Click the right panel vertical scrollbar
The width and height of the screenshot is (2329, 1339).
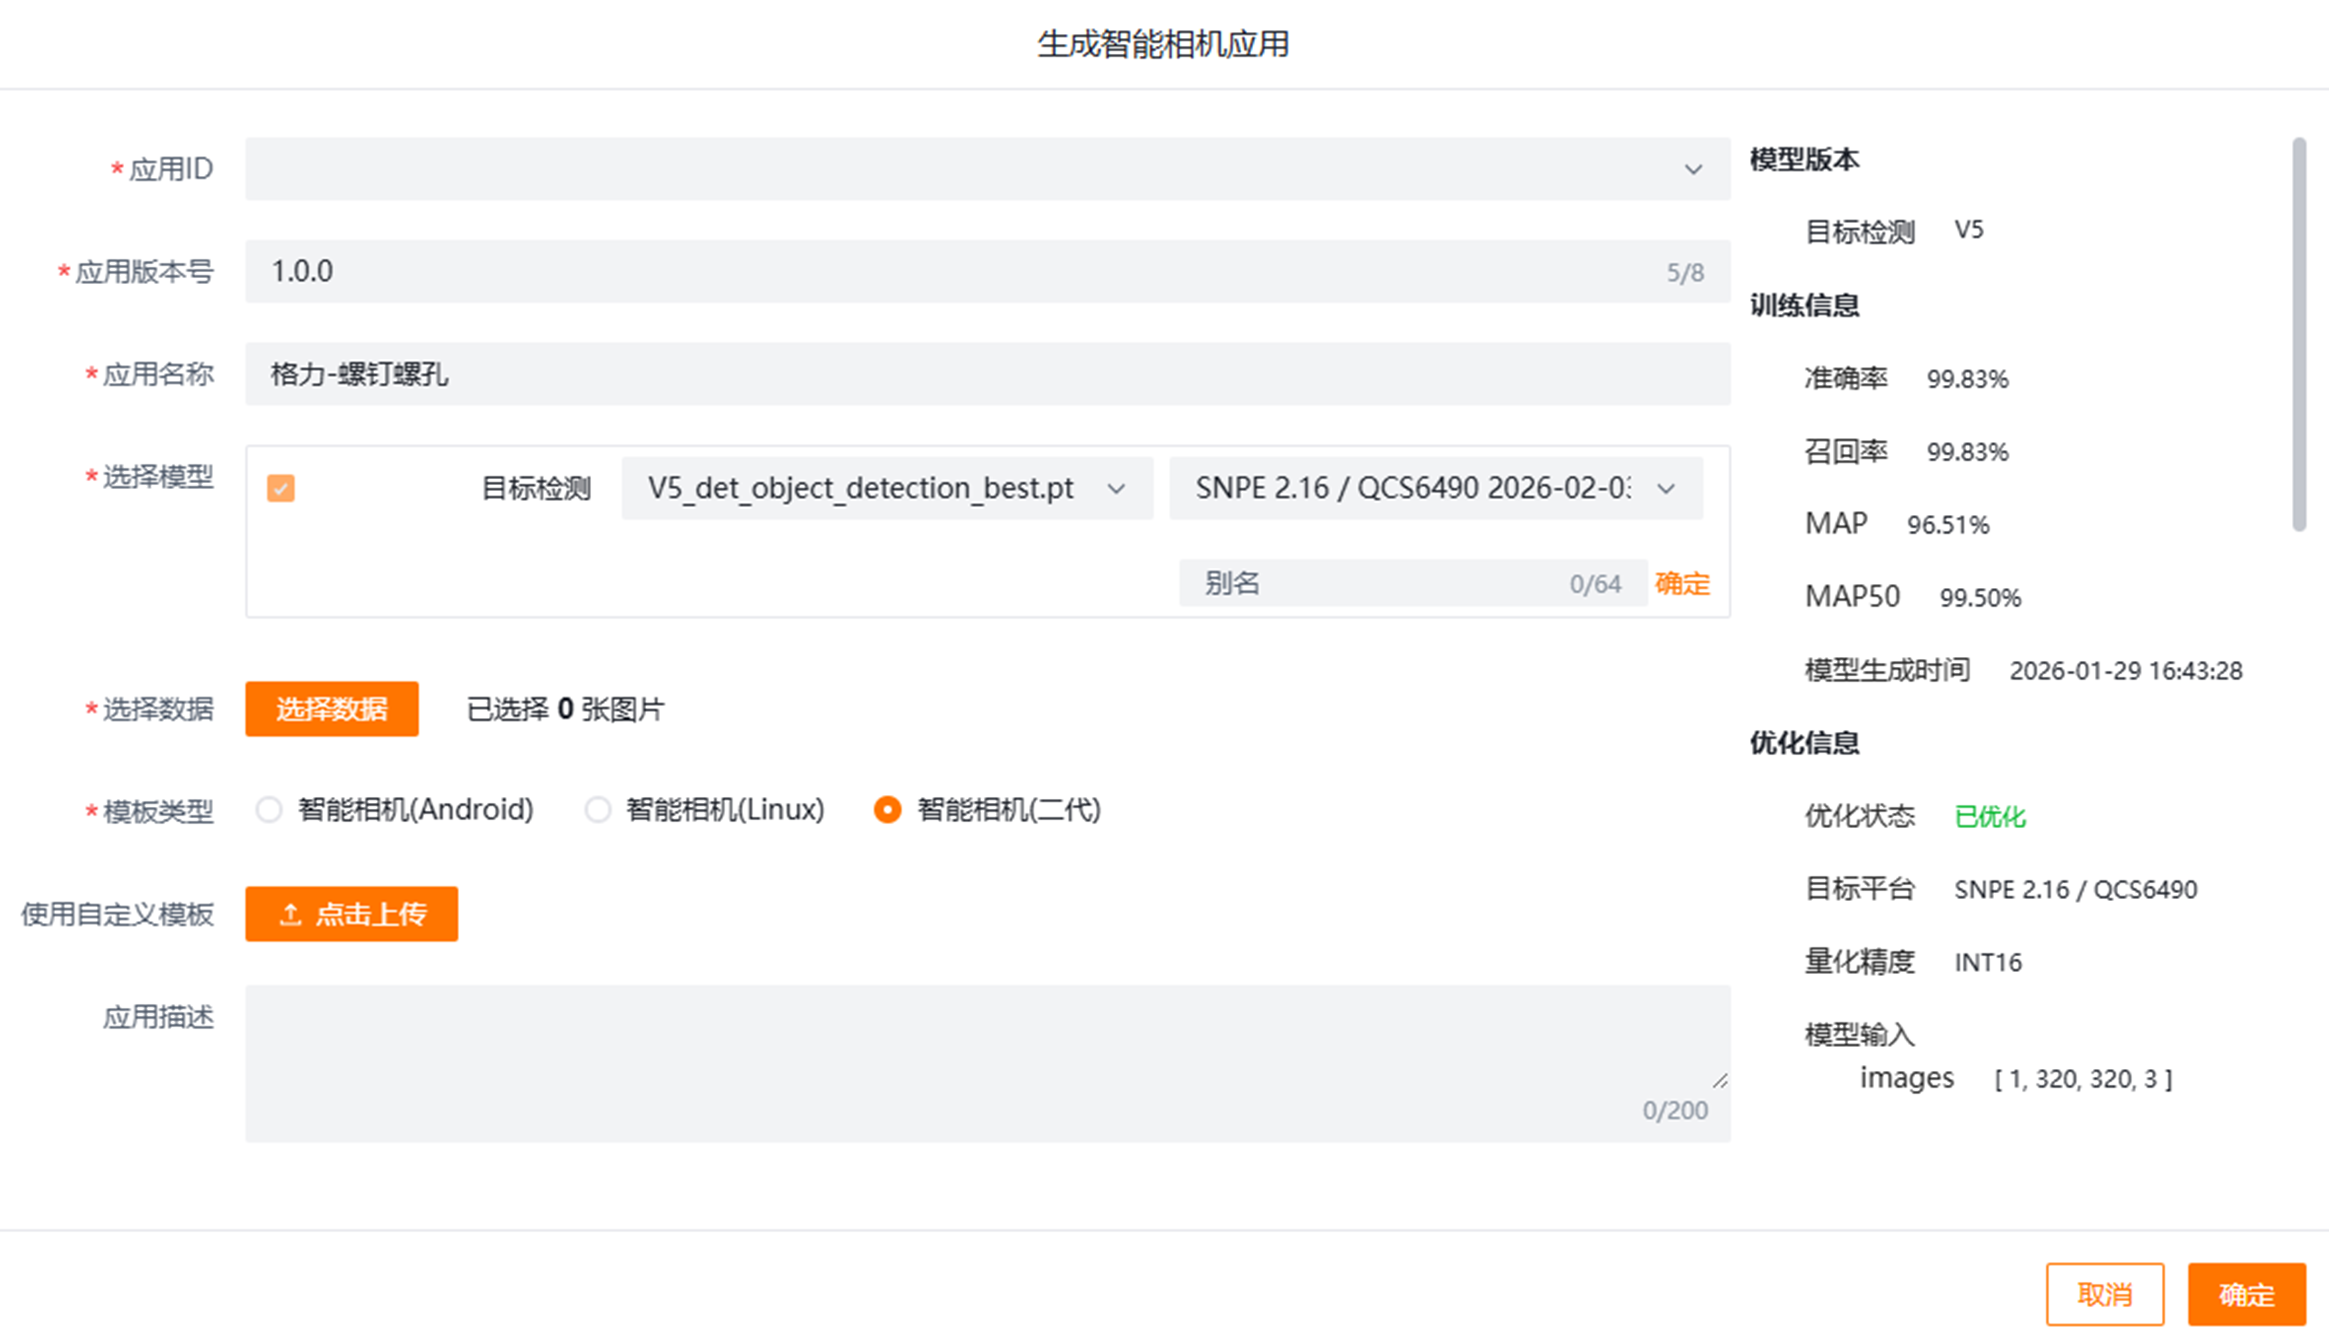2299,334
